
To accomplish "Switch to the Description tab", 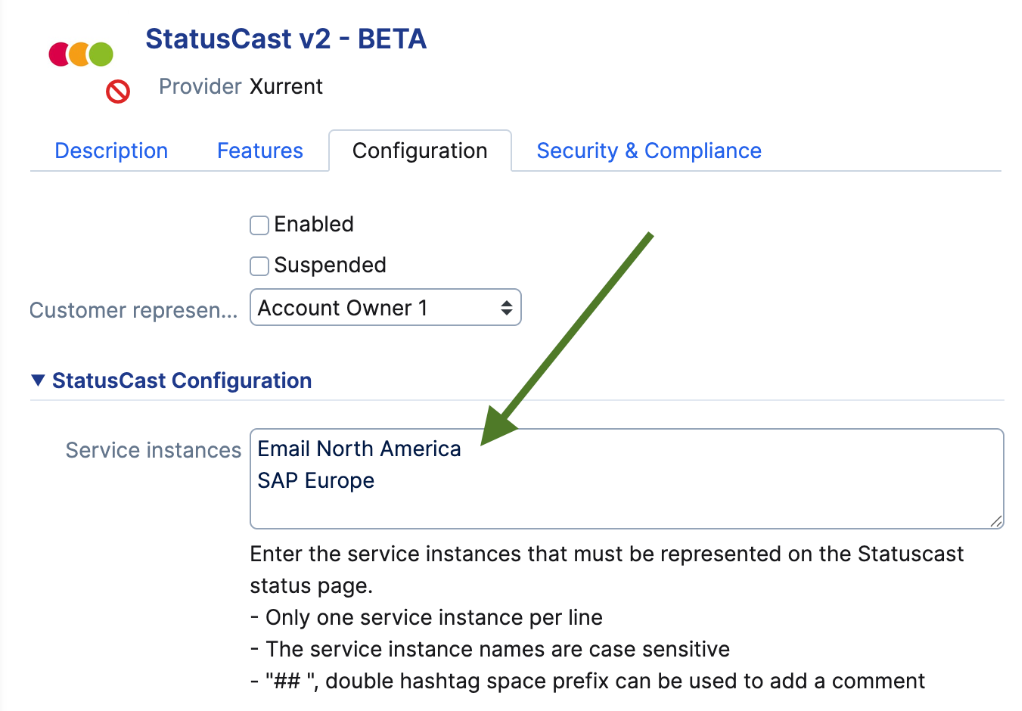I will (111, 151).
